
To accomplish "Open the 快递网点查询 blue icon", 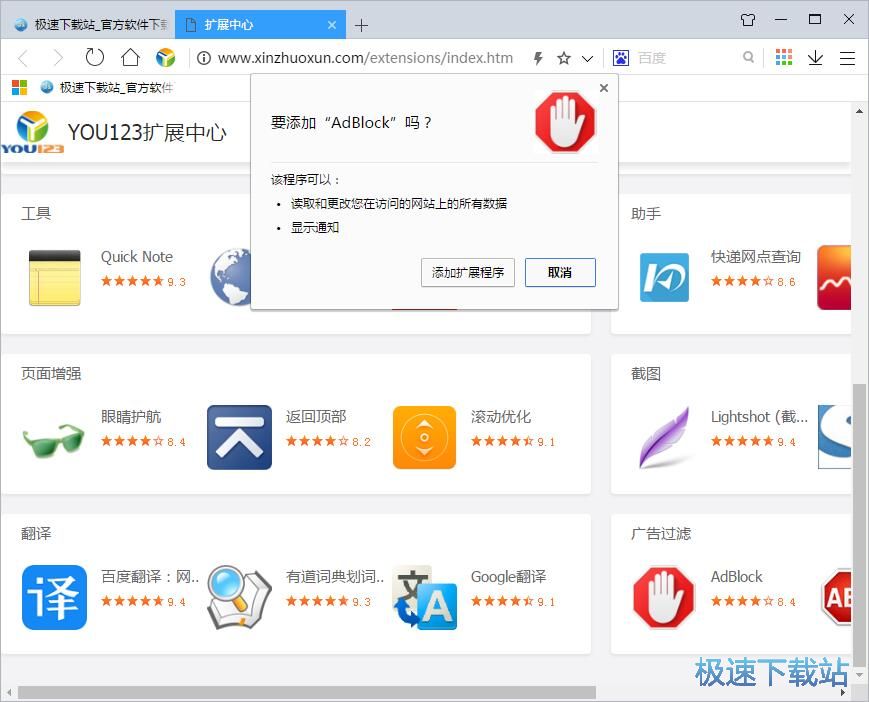I will pos(664,277).
